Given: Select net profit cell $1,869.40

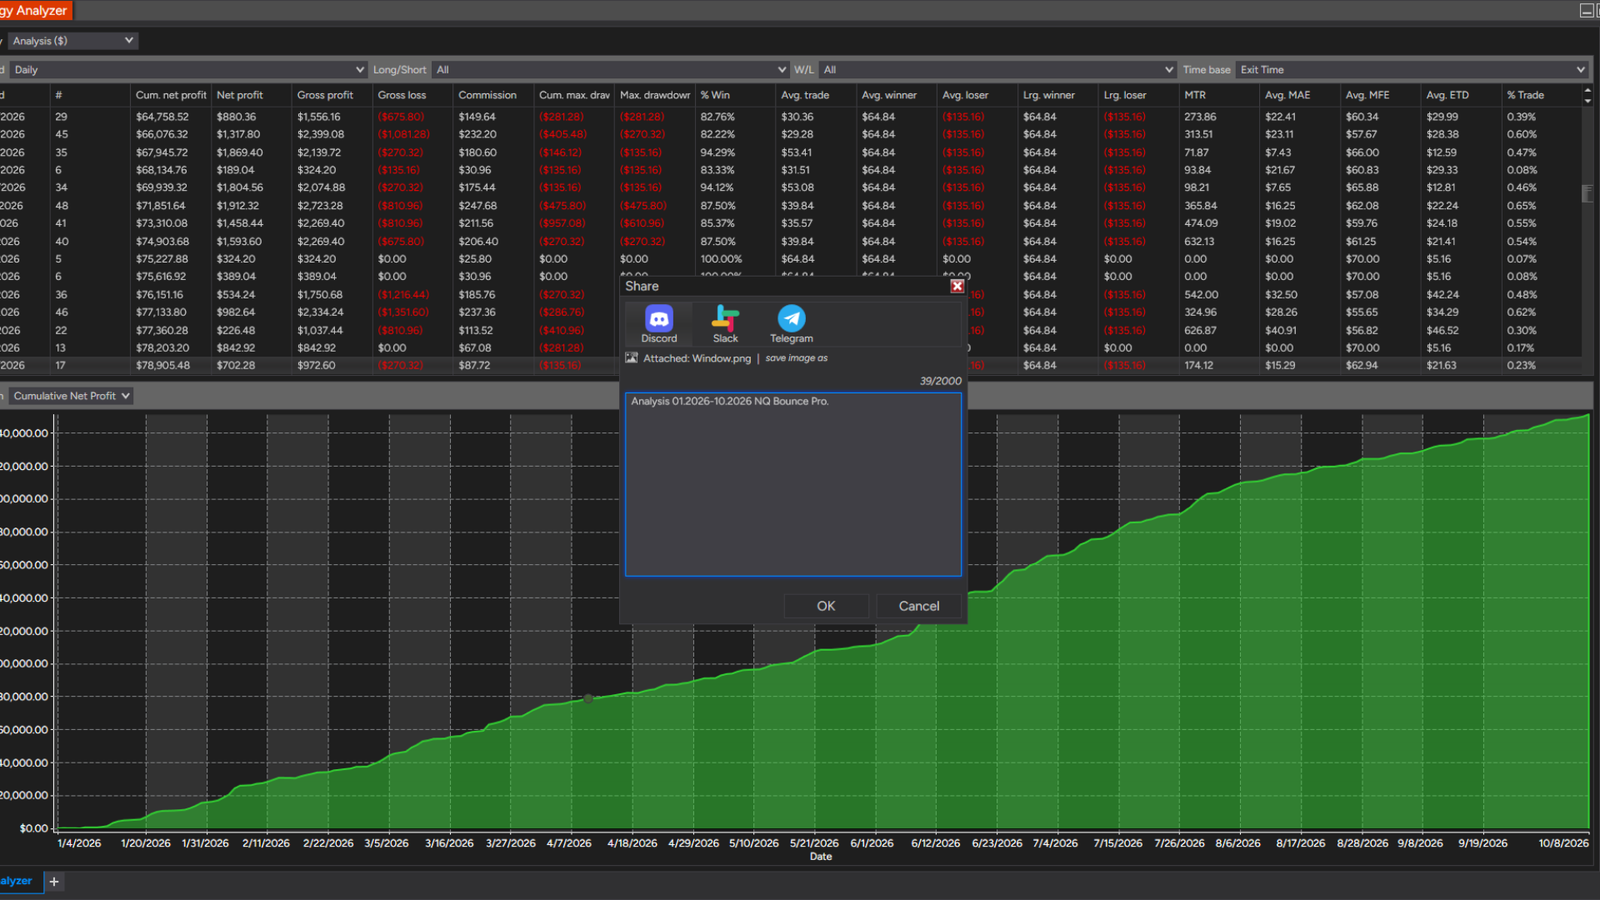Looking at the screenshot, I should (x=240, y=153).
